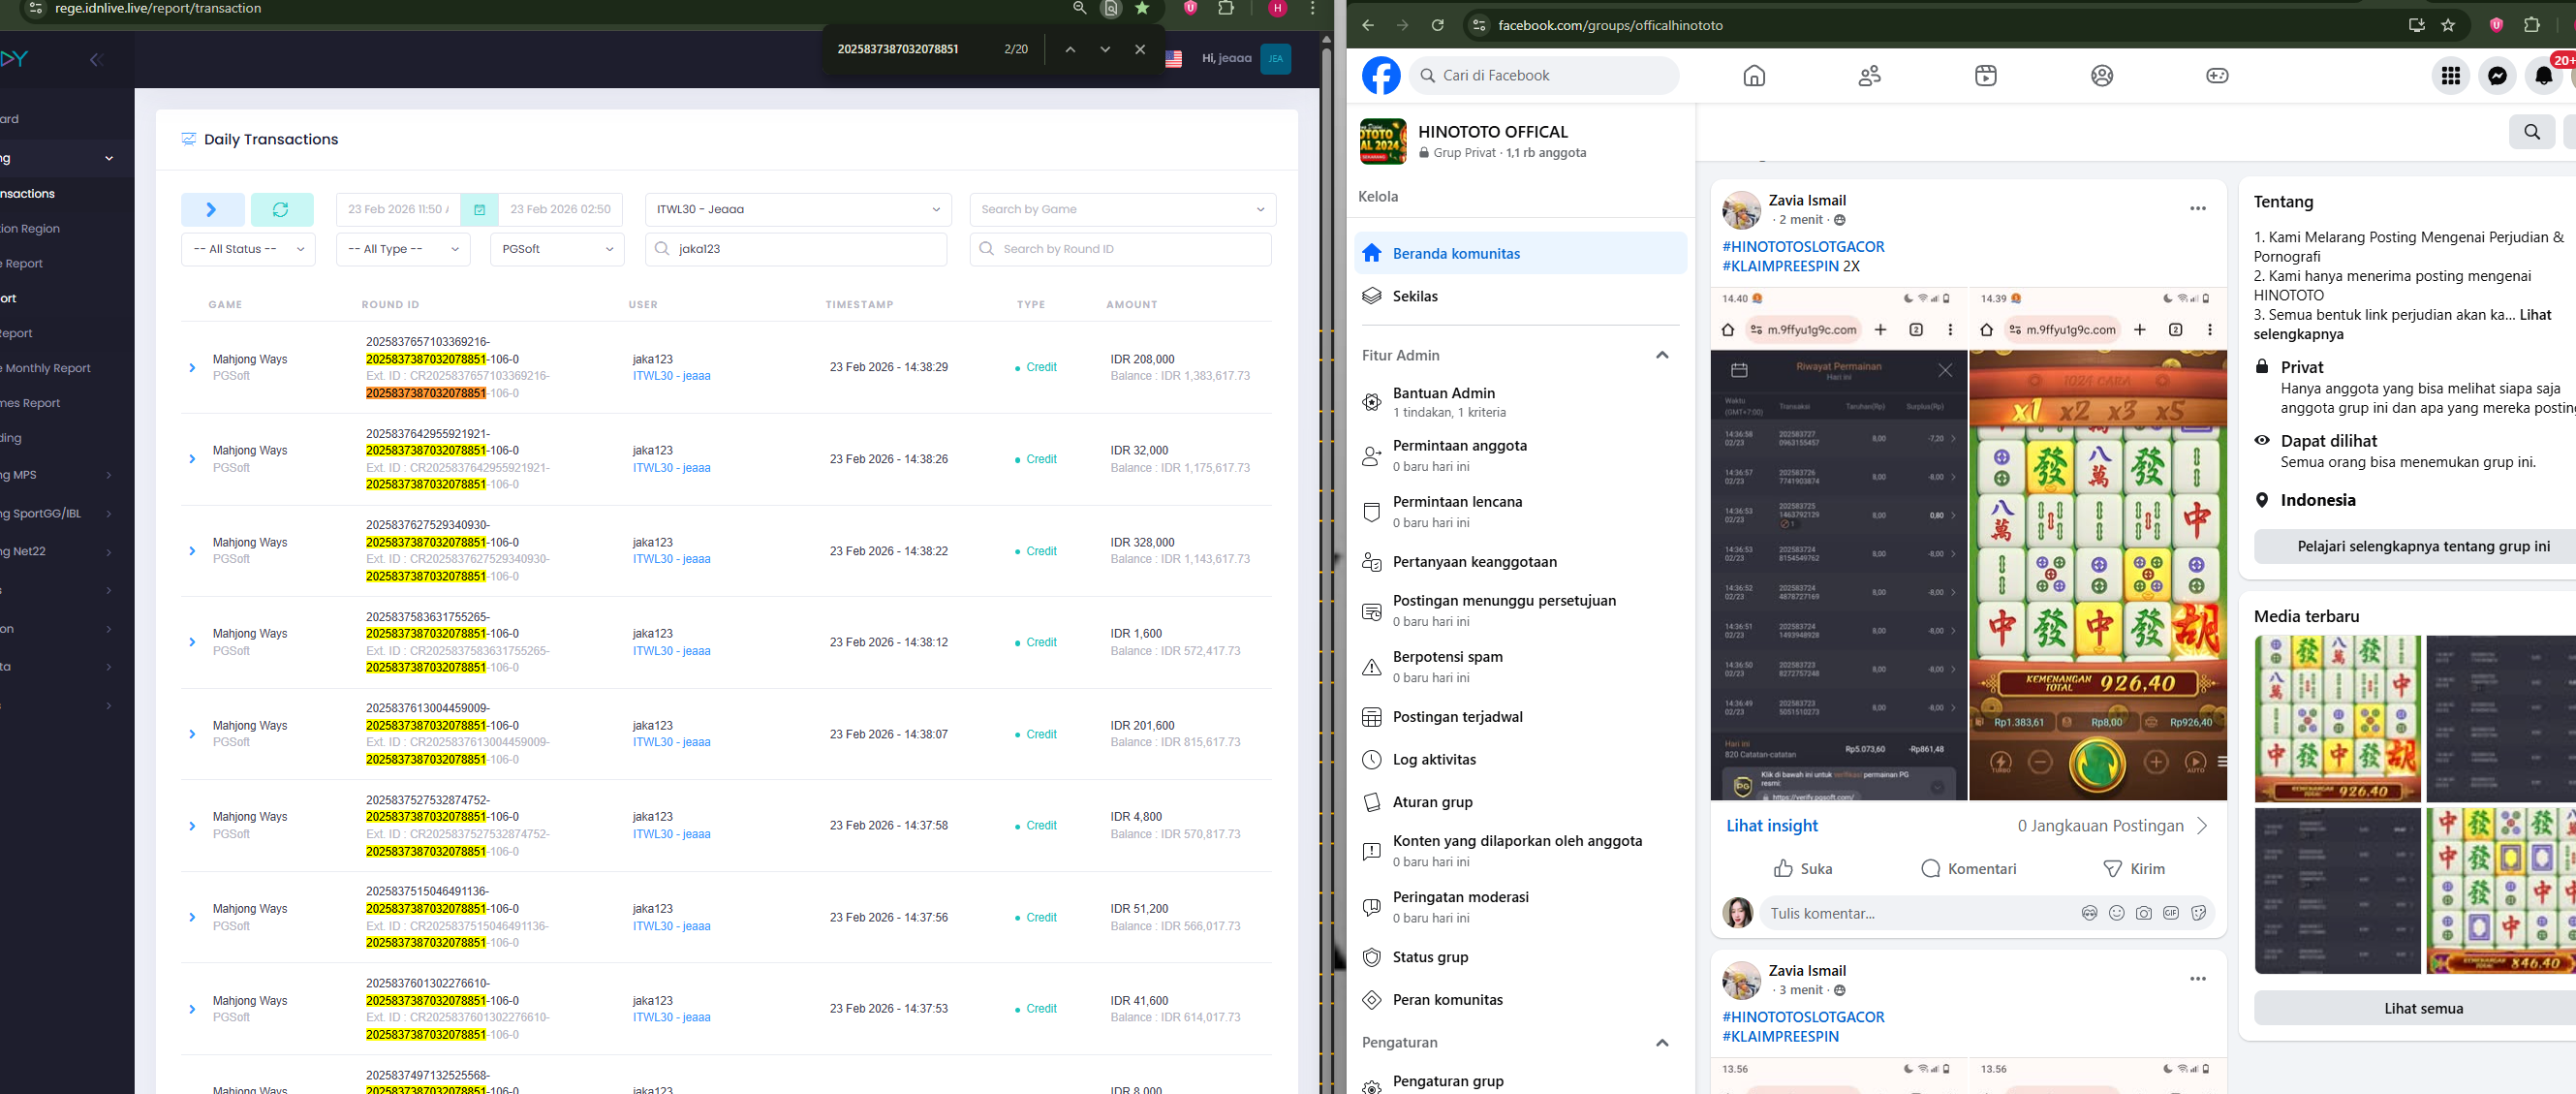Open the PGSoft provider dropdown

557,249
